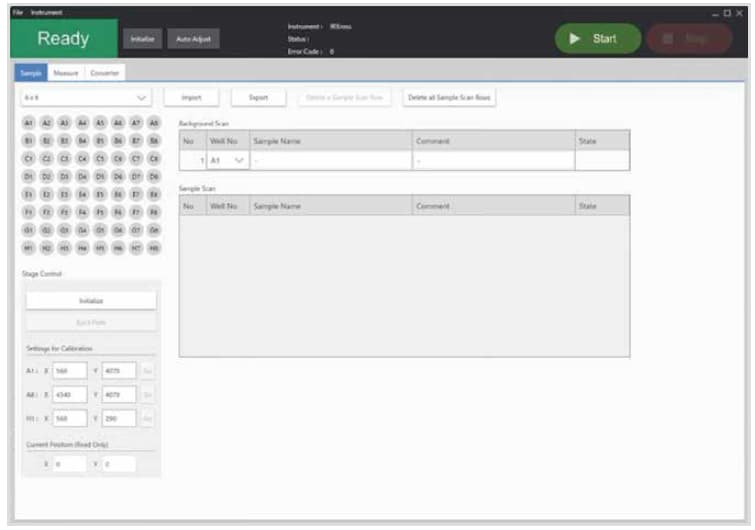Viewport: 755px width, 530px height.
Task: Click the Background Scan Well No column header
Action: tap(228, 141)
